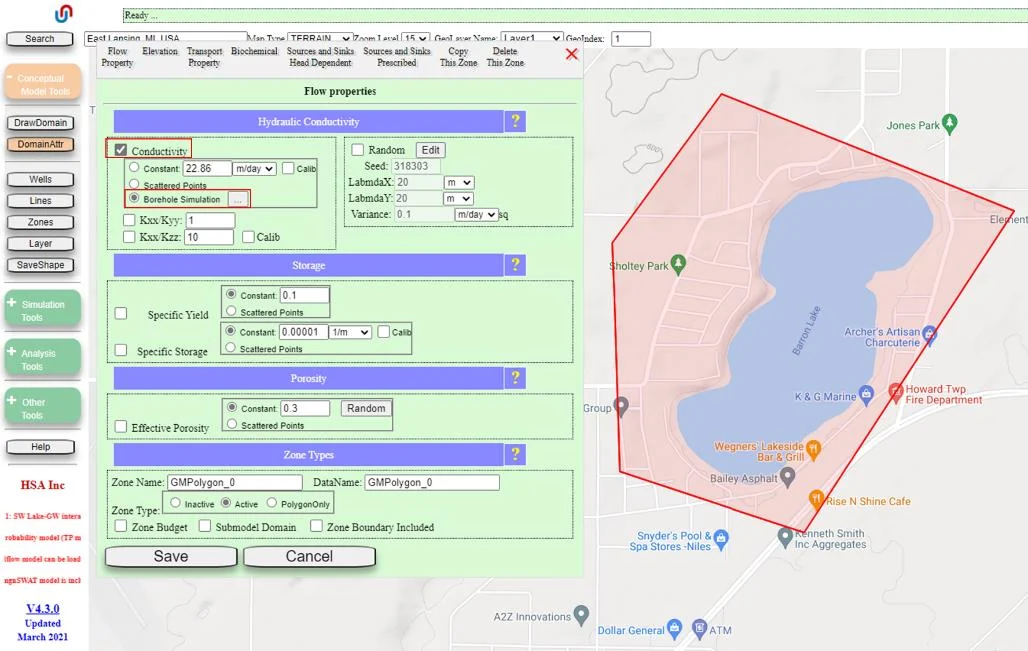1028x651 pixels.
Task: Enable the Random conductivity checkbox
Action: 357,149
